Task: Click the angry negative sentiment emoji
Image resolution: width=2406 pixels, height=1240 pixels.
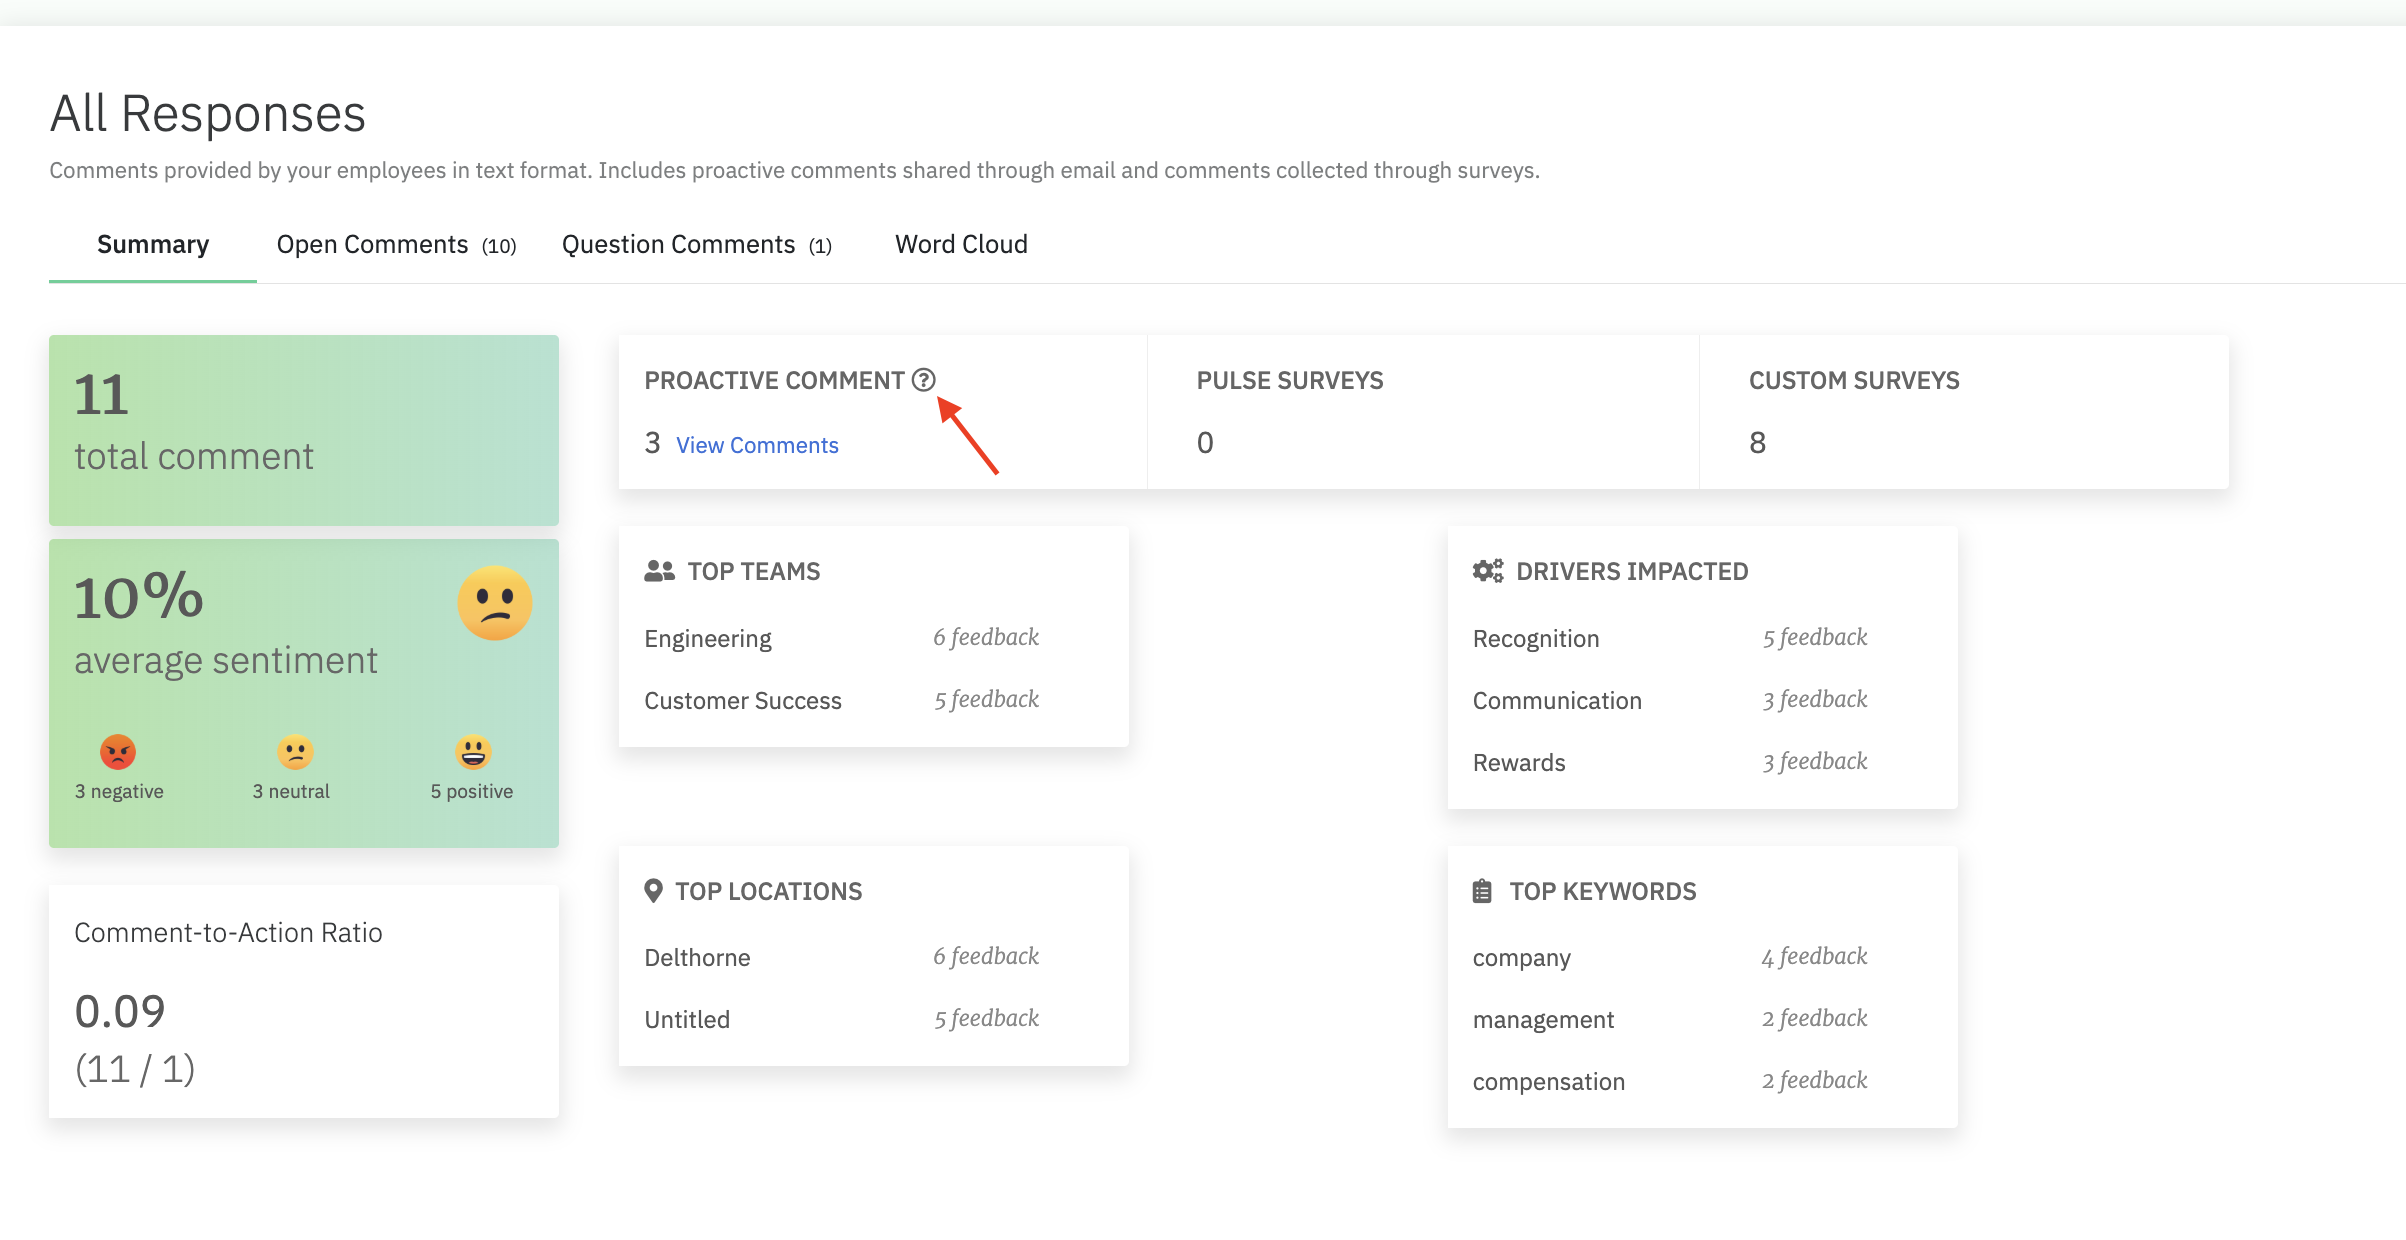Action: pos(118,752)
